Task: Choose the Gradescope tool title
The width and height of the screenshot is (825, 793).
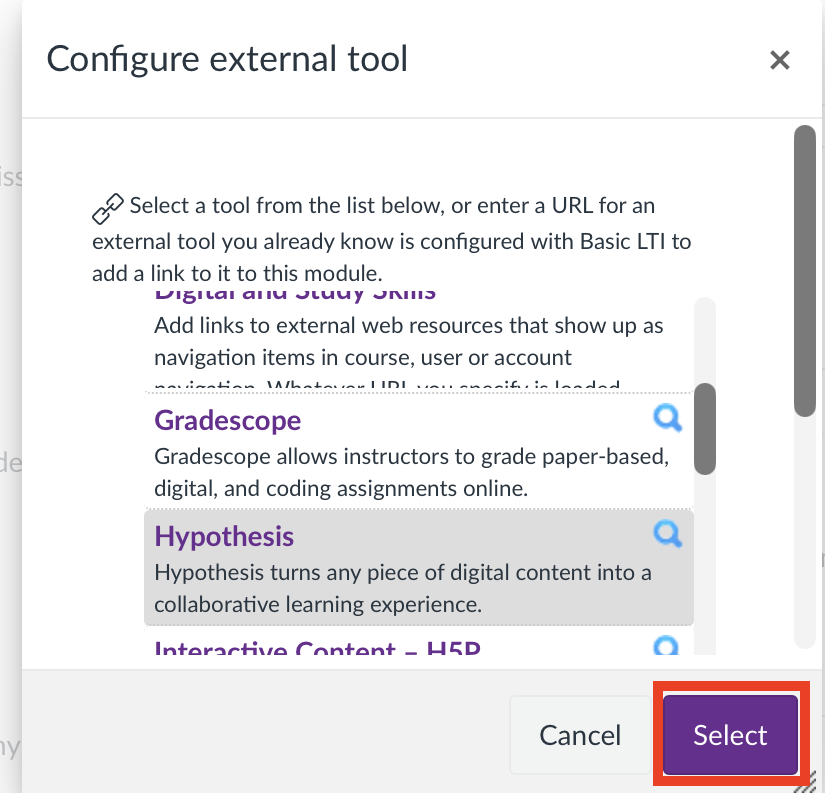Action: point(227,420)
